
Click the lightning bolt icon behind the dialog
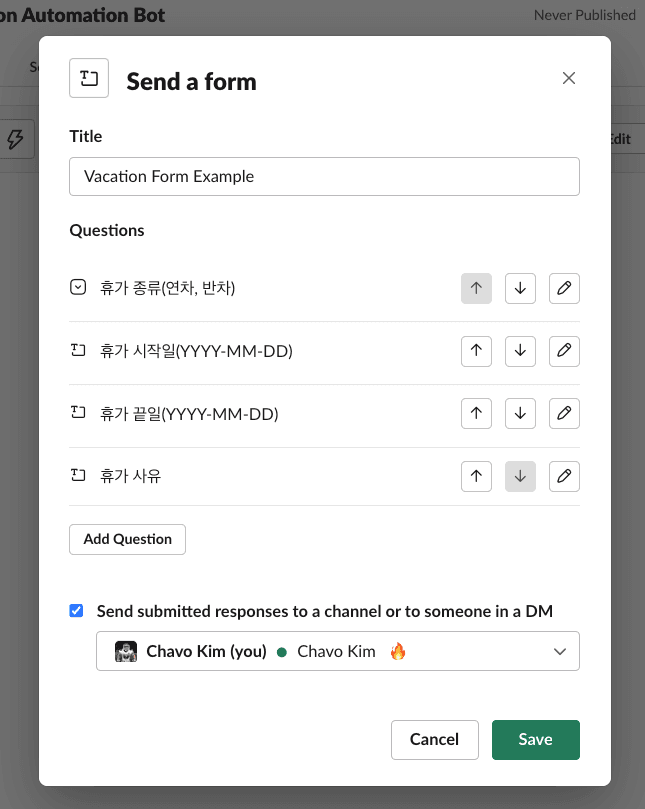pyautogui.click(x=15, y=139)
